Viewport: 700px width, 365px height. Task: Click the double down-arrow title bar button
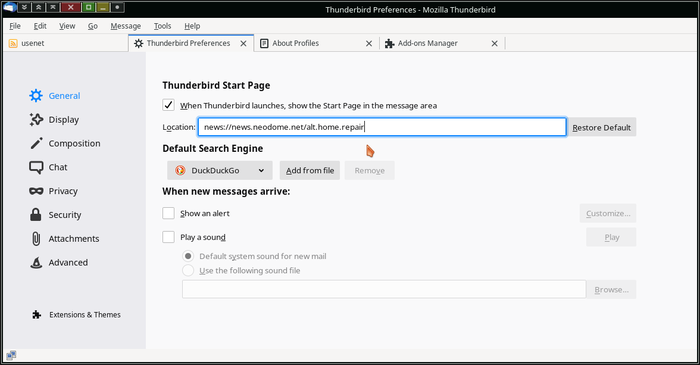pyautogui.click(x=25, y=7)
